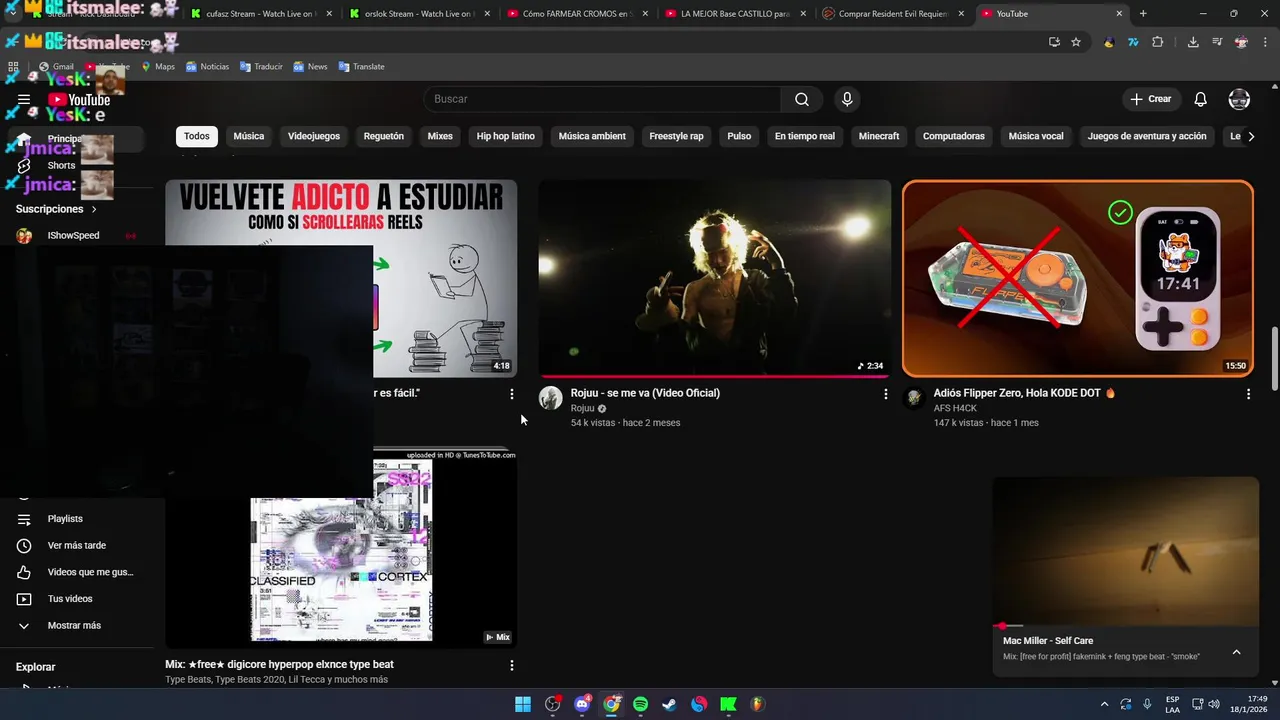Open the Rojuu video title
This screenshot has width=1280, height=720.
point(645,393)
